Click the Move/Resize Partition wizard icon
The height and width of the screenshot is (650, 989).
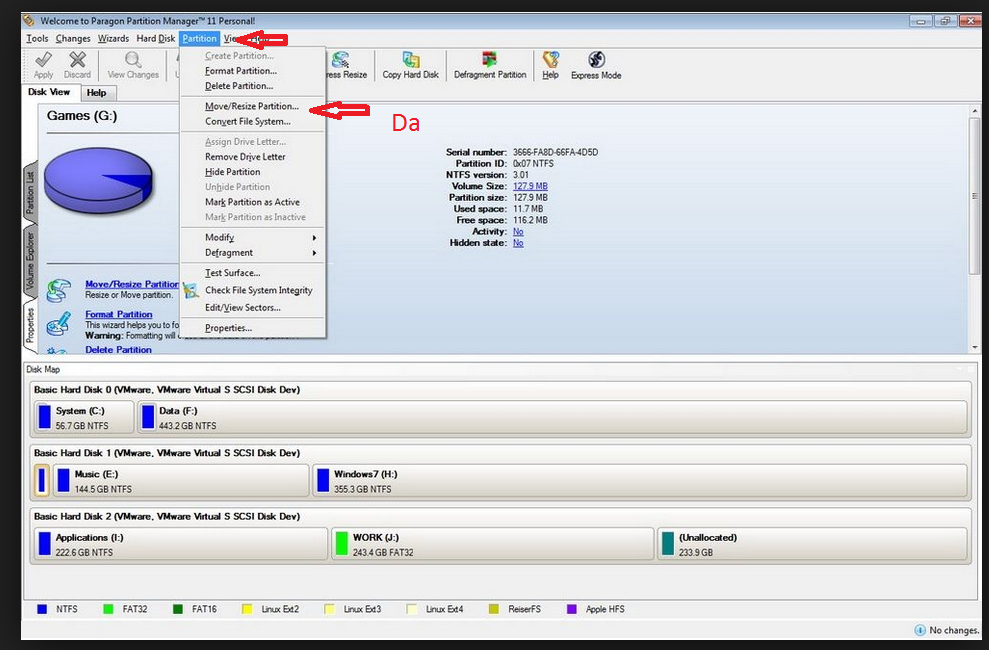[x=59, y=291]
